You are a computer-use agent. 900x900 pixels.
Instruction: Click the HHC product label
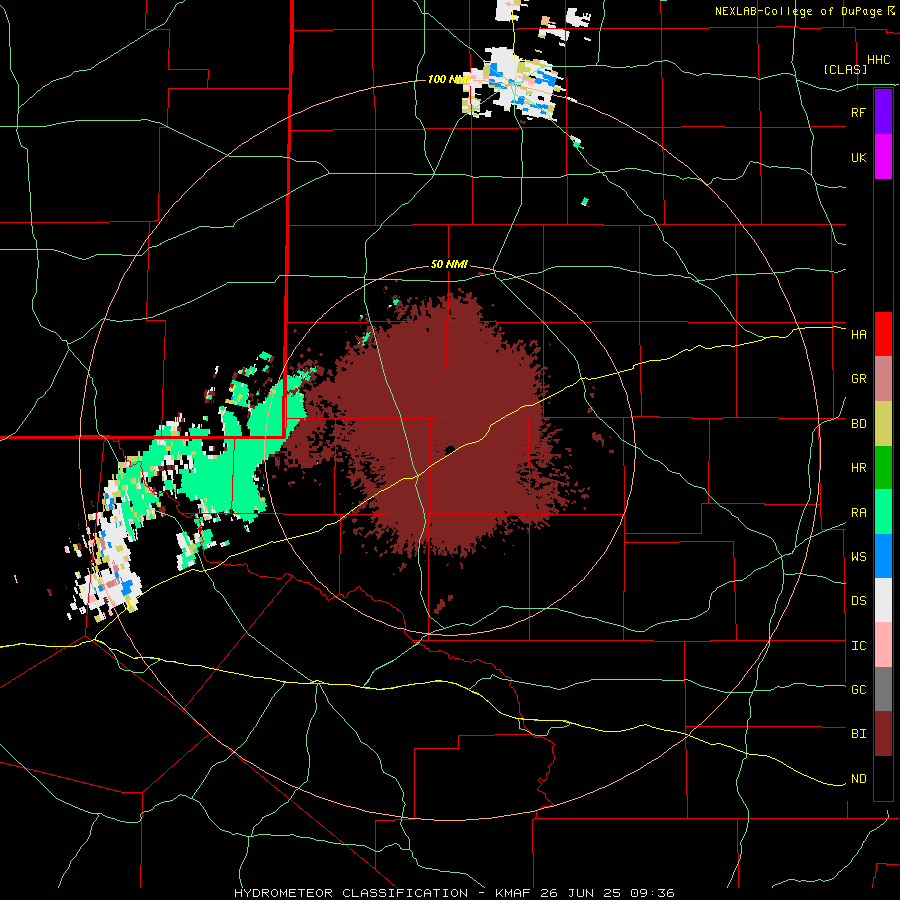click(x=878, y=60)
